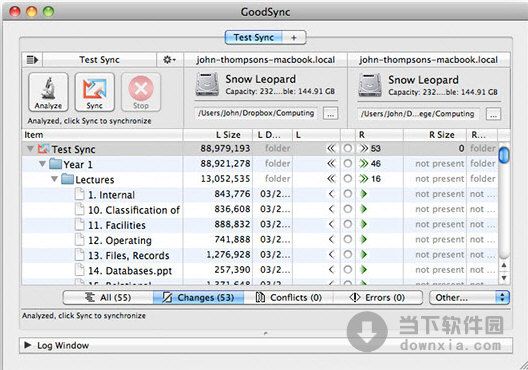Show Changes (53) filter
528x370 pixels.
pos(198,298)
